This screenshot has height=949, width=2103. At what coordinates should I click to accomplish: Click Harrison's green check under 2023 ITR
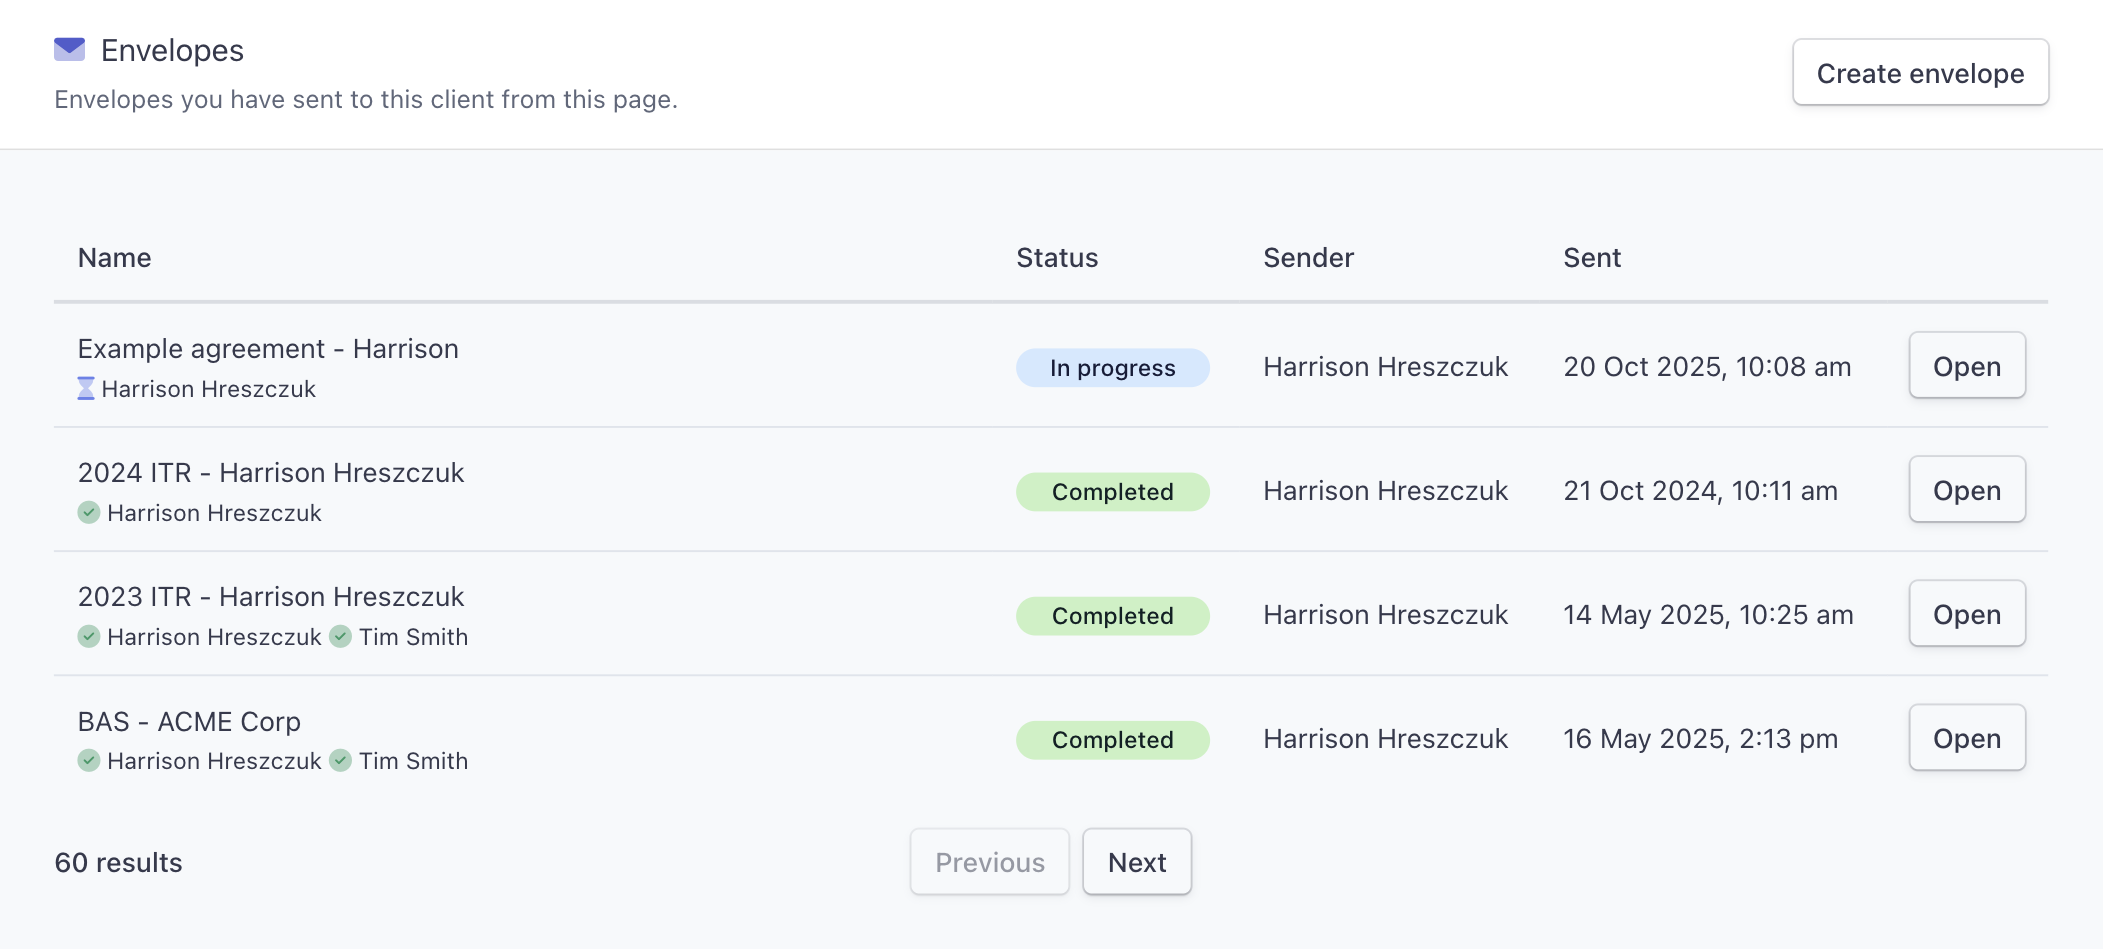pyautogui.click(x=89, y=636)
